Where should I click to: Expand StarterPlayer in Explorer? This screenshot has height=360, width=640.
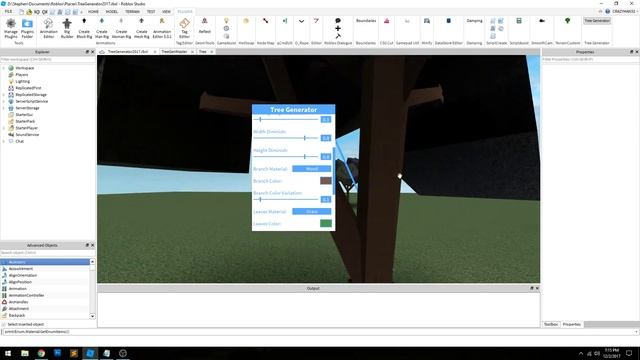pos(4,128)
